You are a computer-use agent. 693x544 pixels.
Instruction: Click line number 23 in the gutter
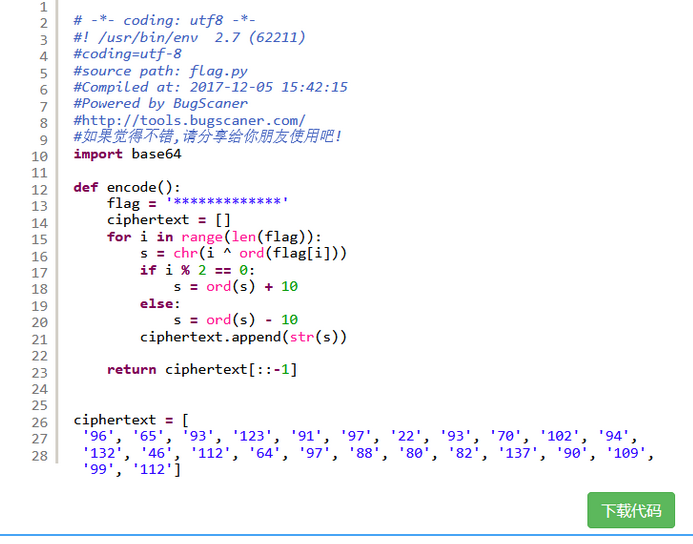[x=40, y=373]
